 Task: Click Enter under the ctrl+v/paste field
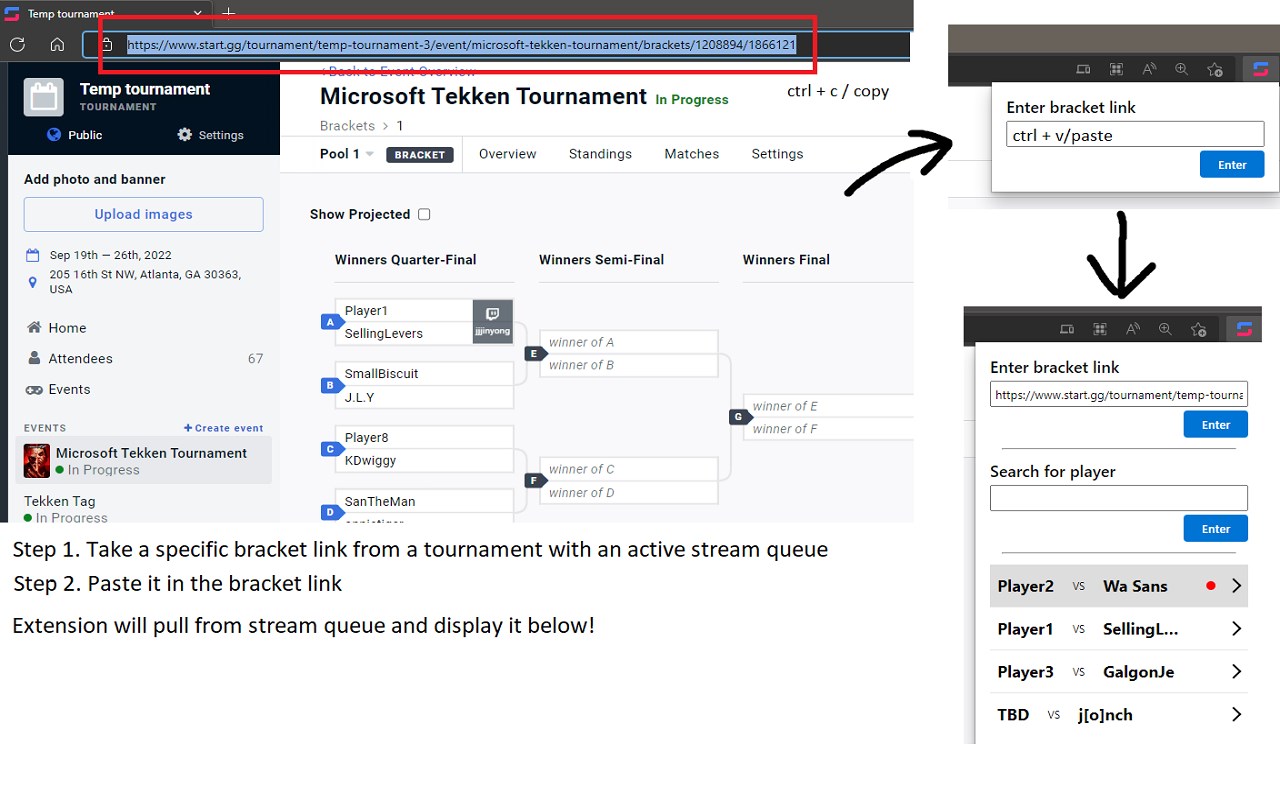tap(1232, 165)
